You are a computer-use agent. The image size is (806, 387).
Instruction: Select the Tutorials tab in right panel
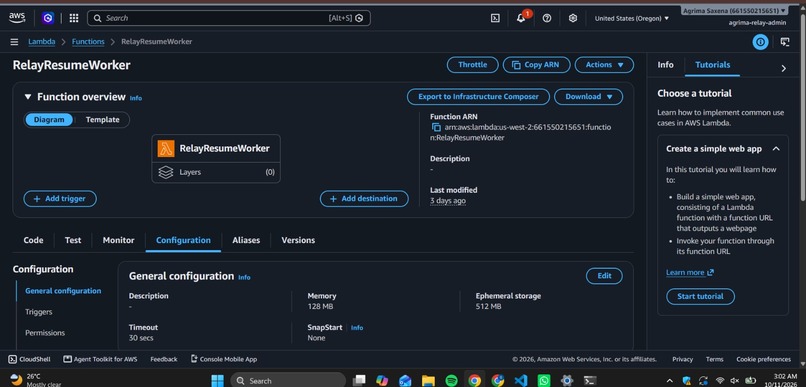(x=712, y=65)
